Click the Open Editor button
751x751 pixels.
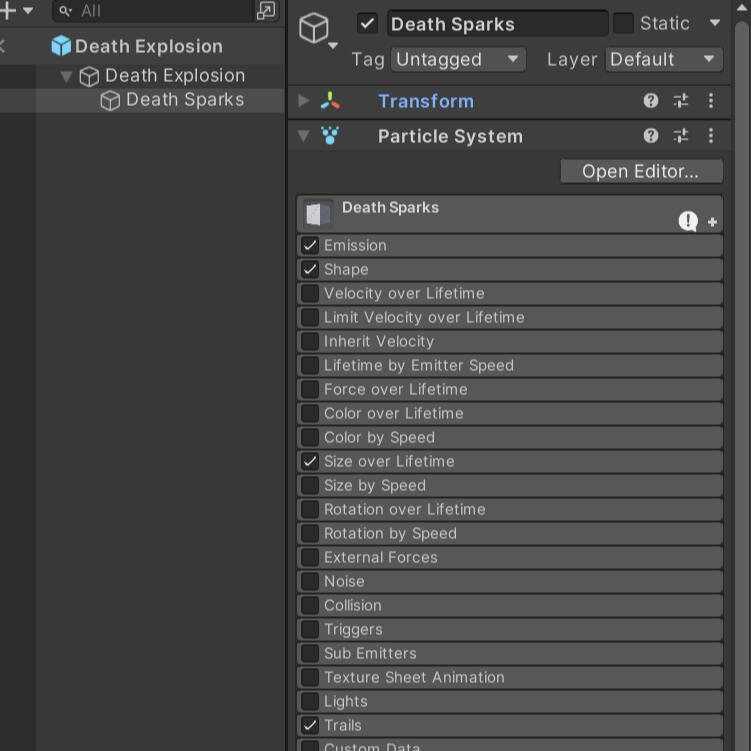(x=640, y=171)
